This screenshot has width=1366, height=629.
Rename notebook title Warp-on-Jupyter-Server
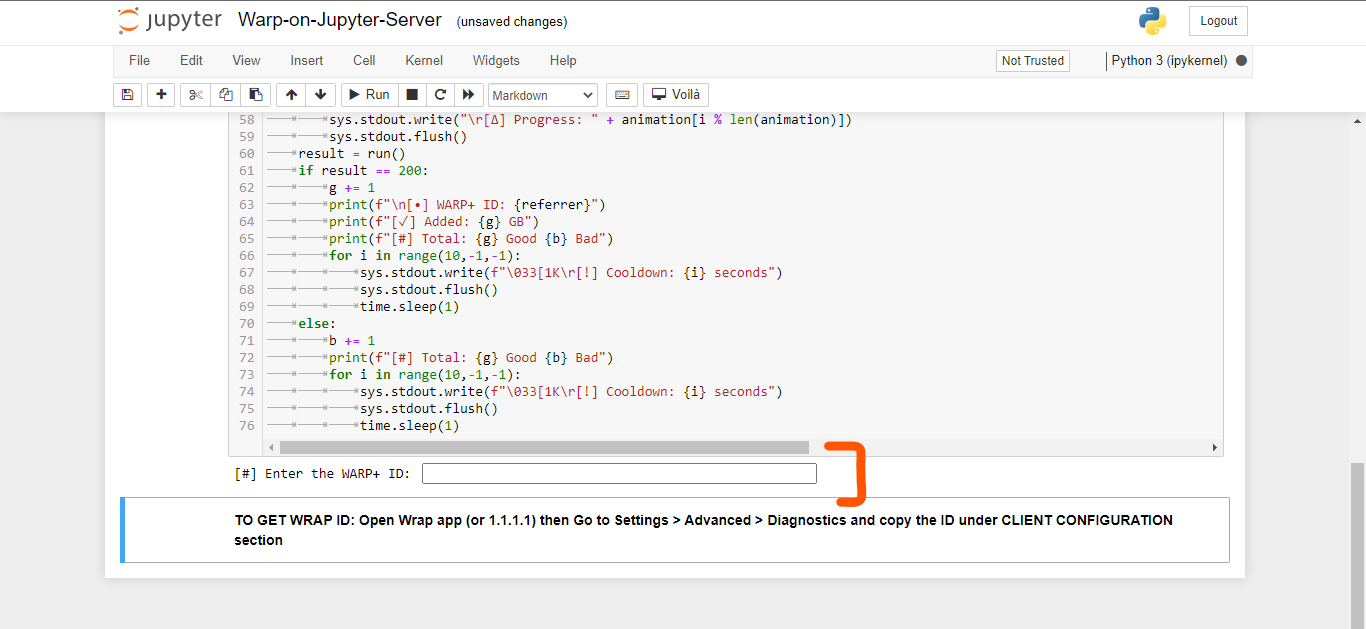click(x=341, y=21)
